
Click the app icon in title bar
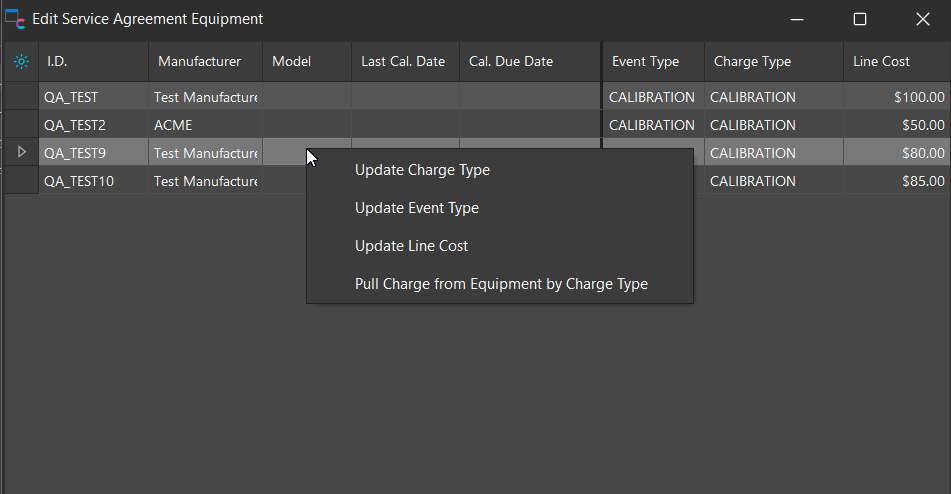tap(15, 19)
